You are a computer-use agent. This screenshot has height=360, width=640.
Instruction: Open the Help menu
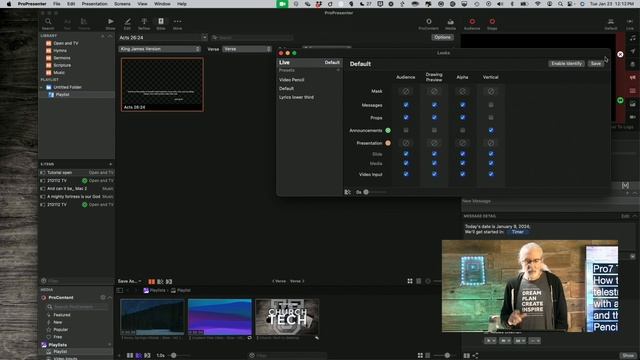point(182,4)
